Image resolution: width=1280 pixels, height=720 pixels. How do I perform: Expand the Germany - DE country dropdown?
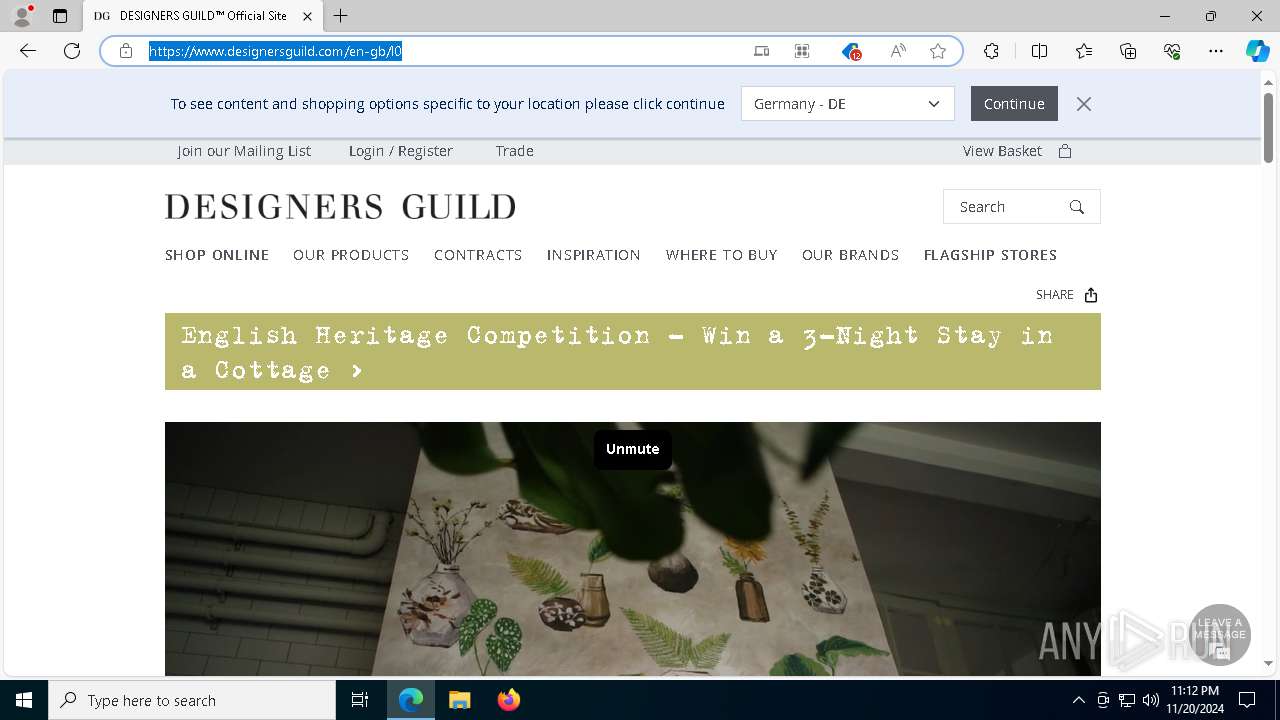(x=848, y=104)
